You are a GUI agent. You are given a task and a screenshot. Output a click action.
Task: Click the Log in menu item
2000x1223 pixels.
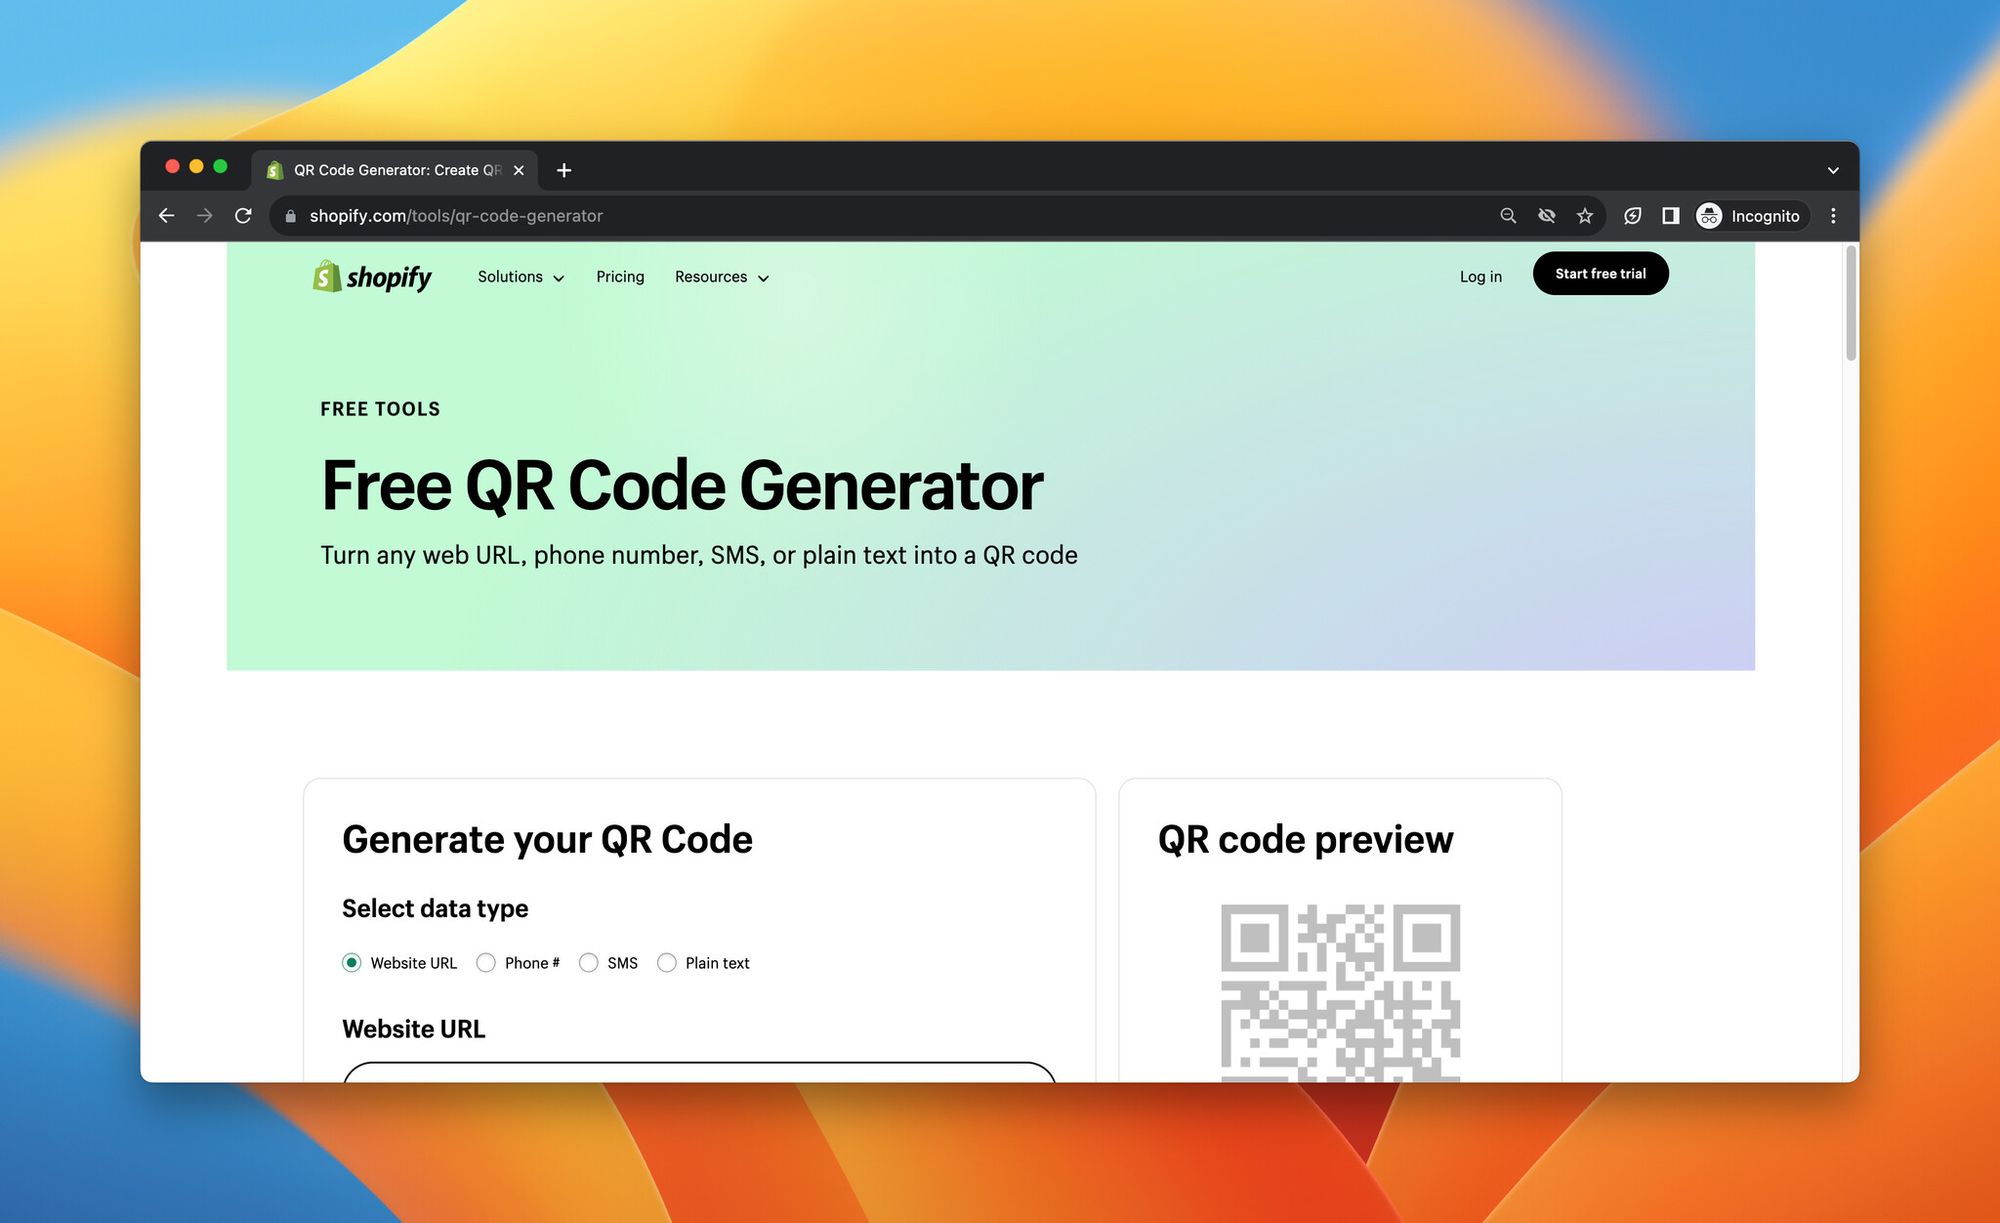click(x=1481, y=274)
